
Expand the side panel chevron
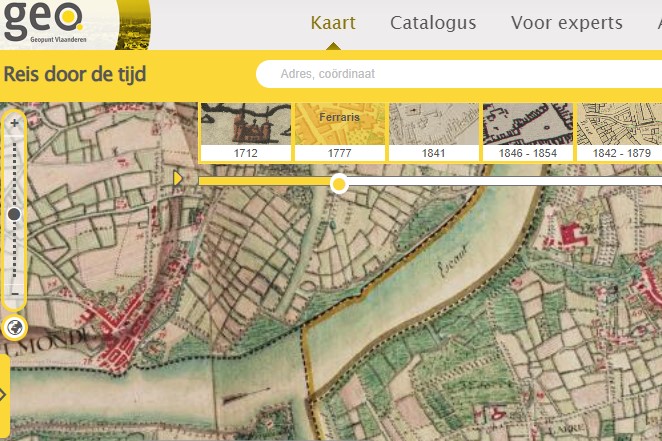pos(3,395)
